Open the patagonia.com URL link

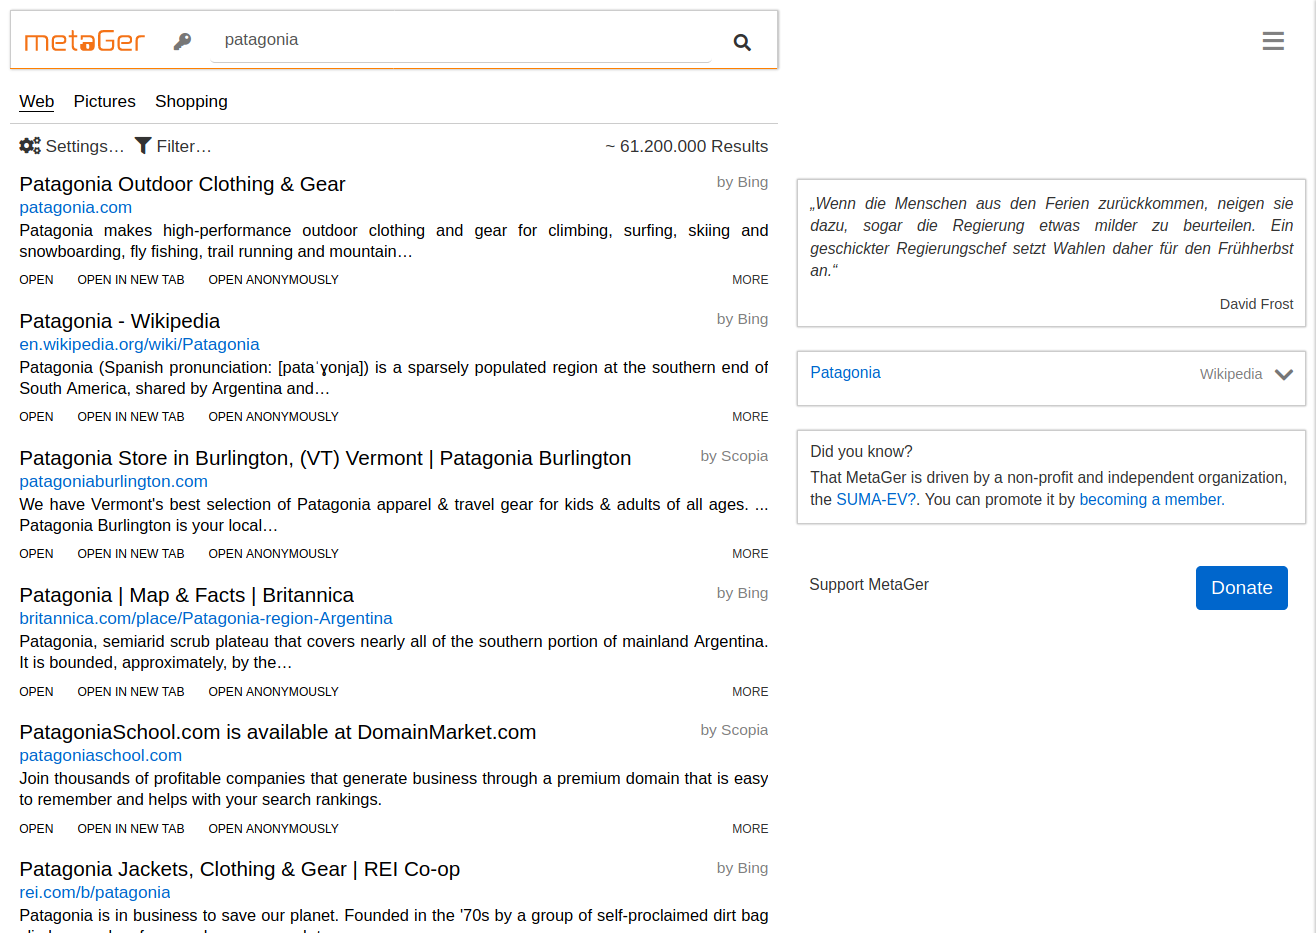[76, 207]
